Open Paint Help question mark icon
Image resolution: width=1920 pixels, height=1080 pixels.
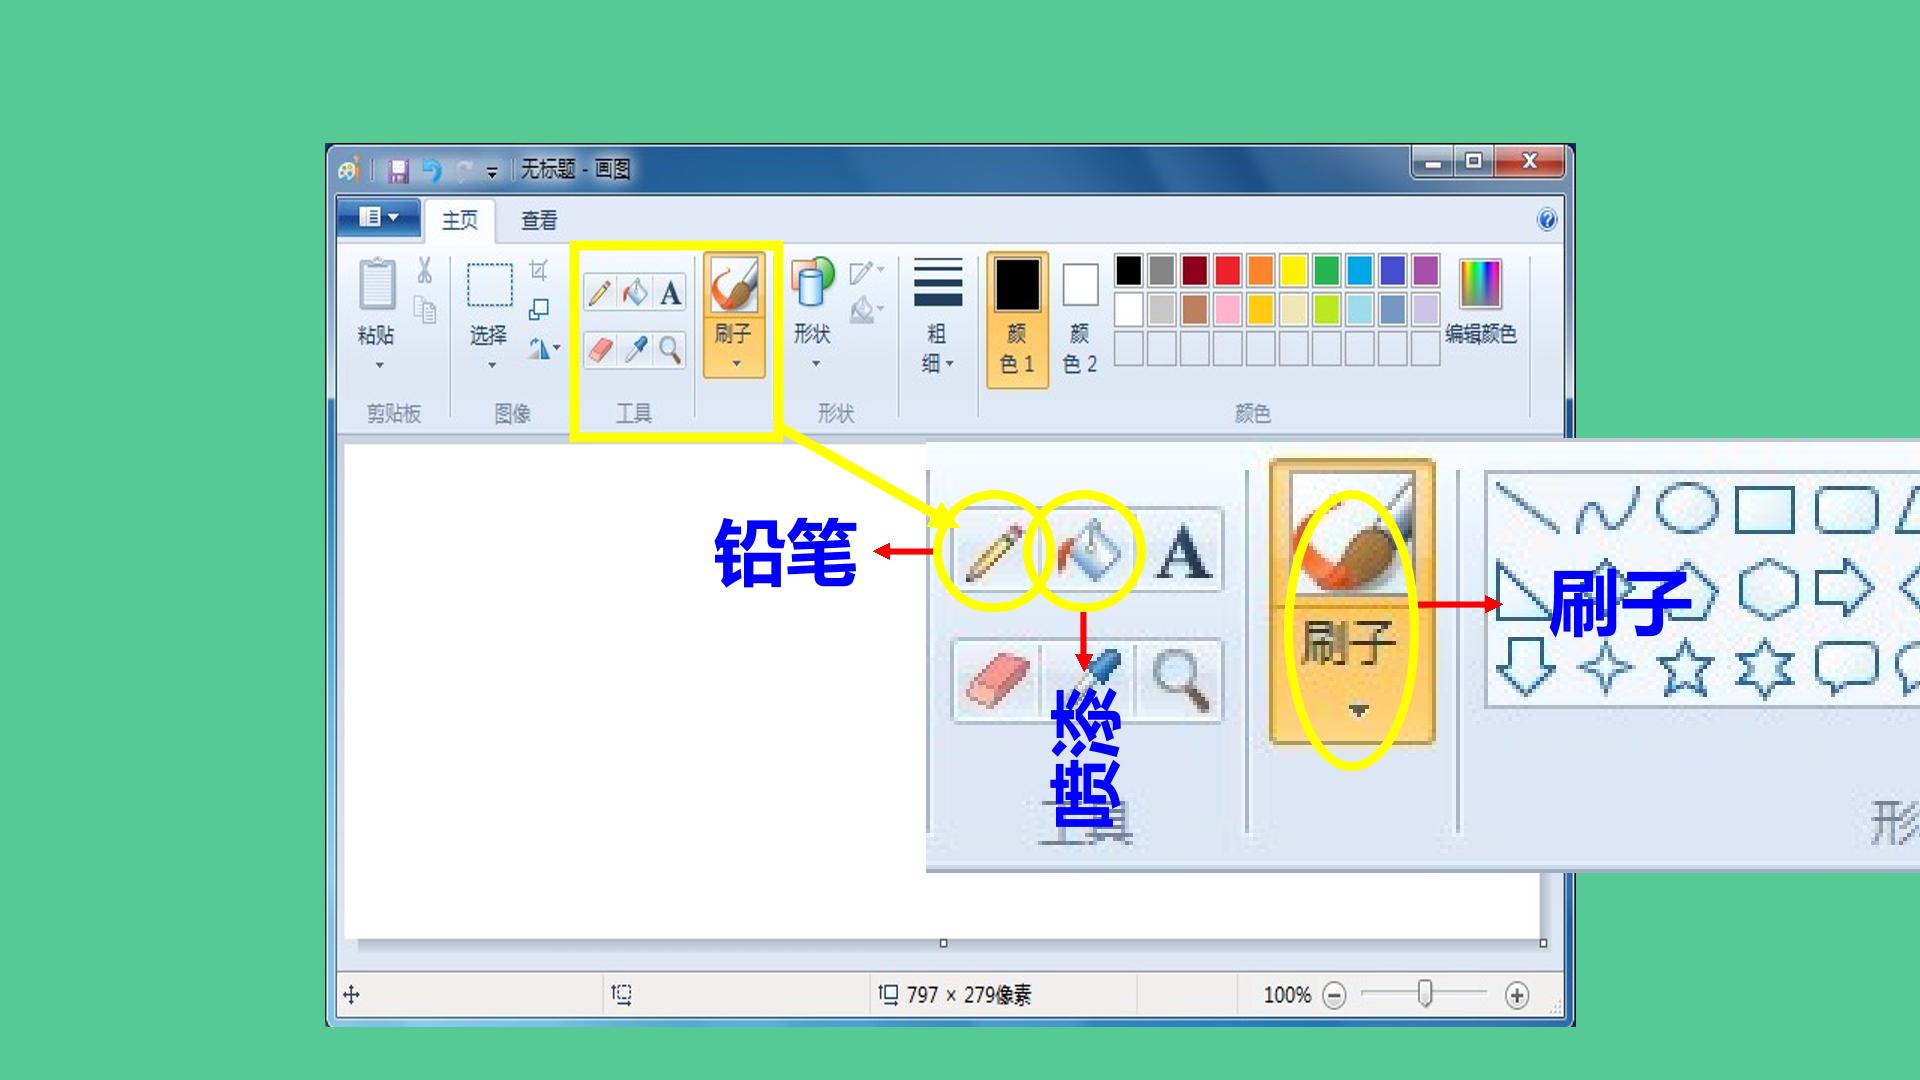pos(1546,220)
